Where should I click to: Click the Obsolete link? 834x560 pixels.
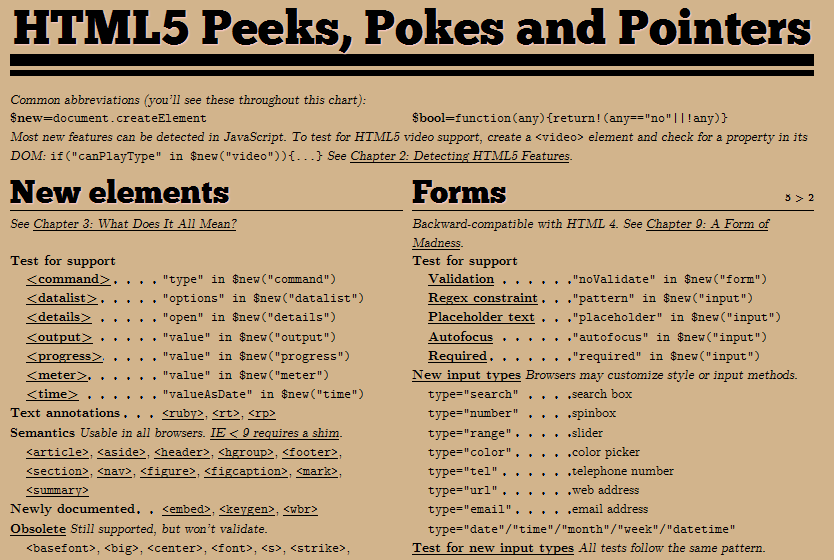(38, 529)
